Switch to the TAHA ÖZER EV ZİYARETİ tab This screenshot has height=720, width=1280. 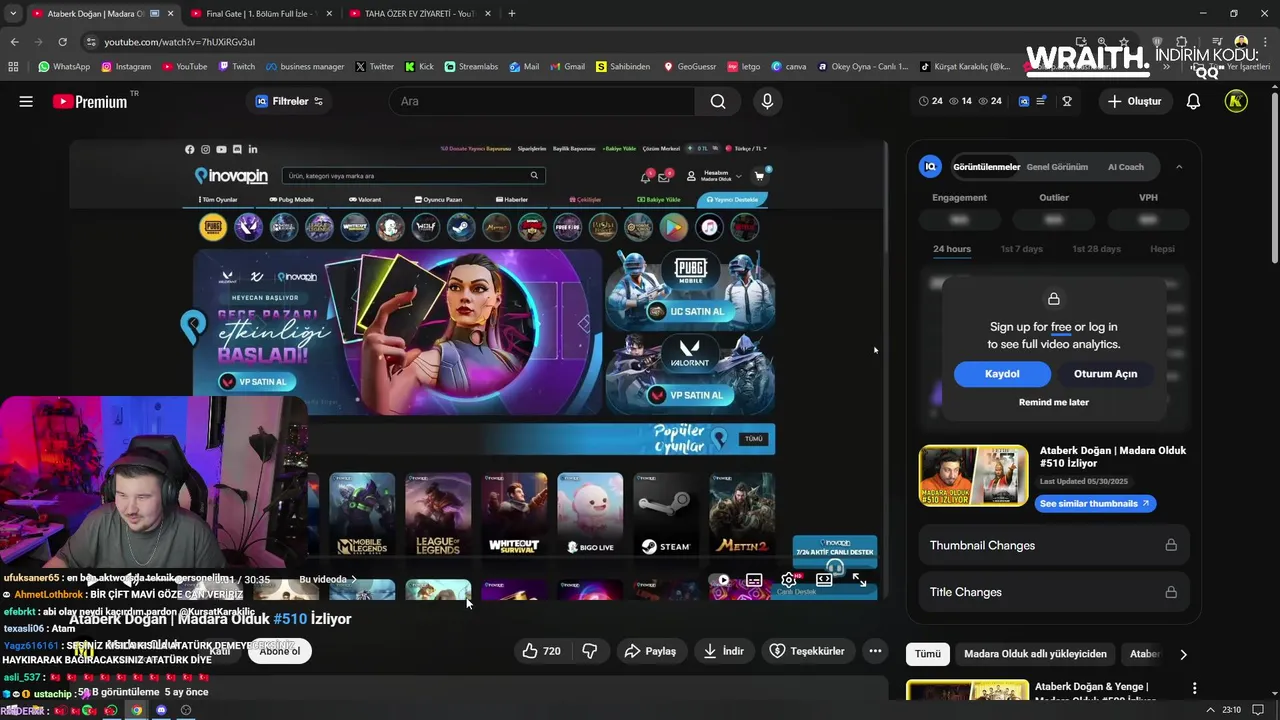(x=419, y=13)
